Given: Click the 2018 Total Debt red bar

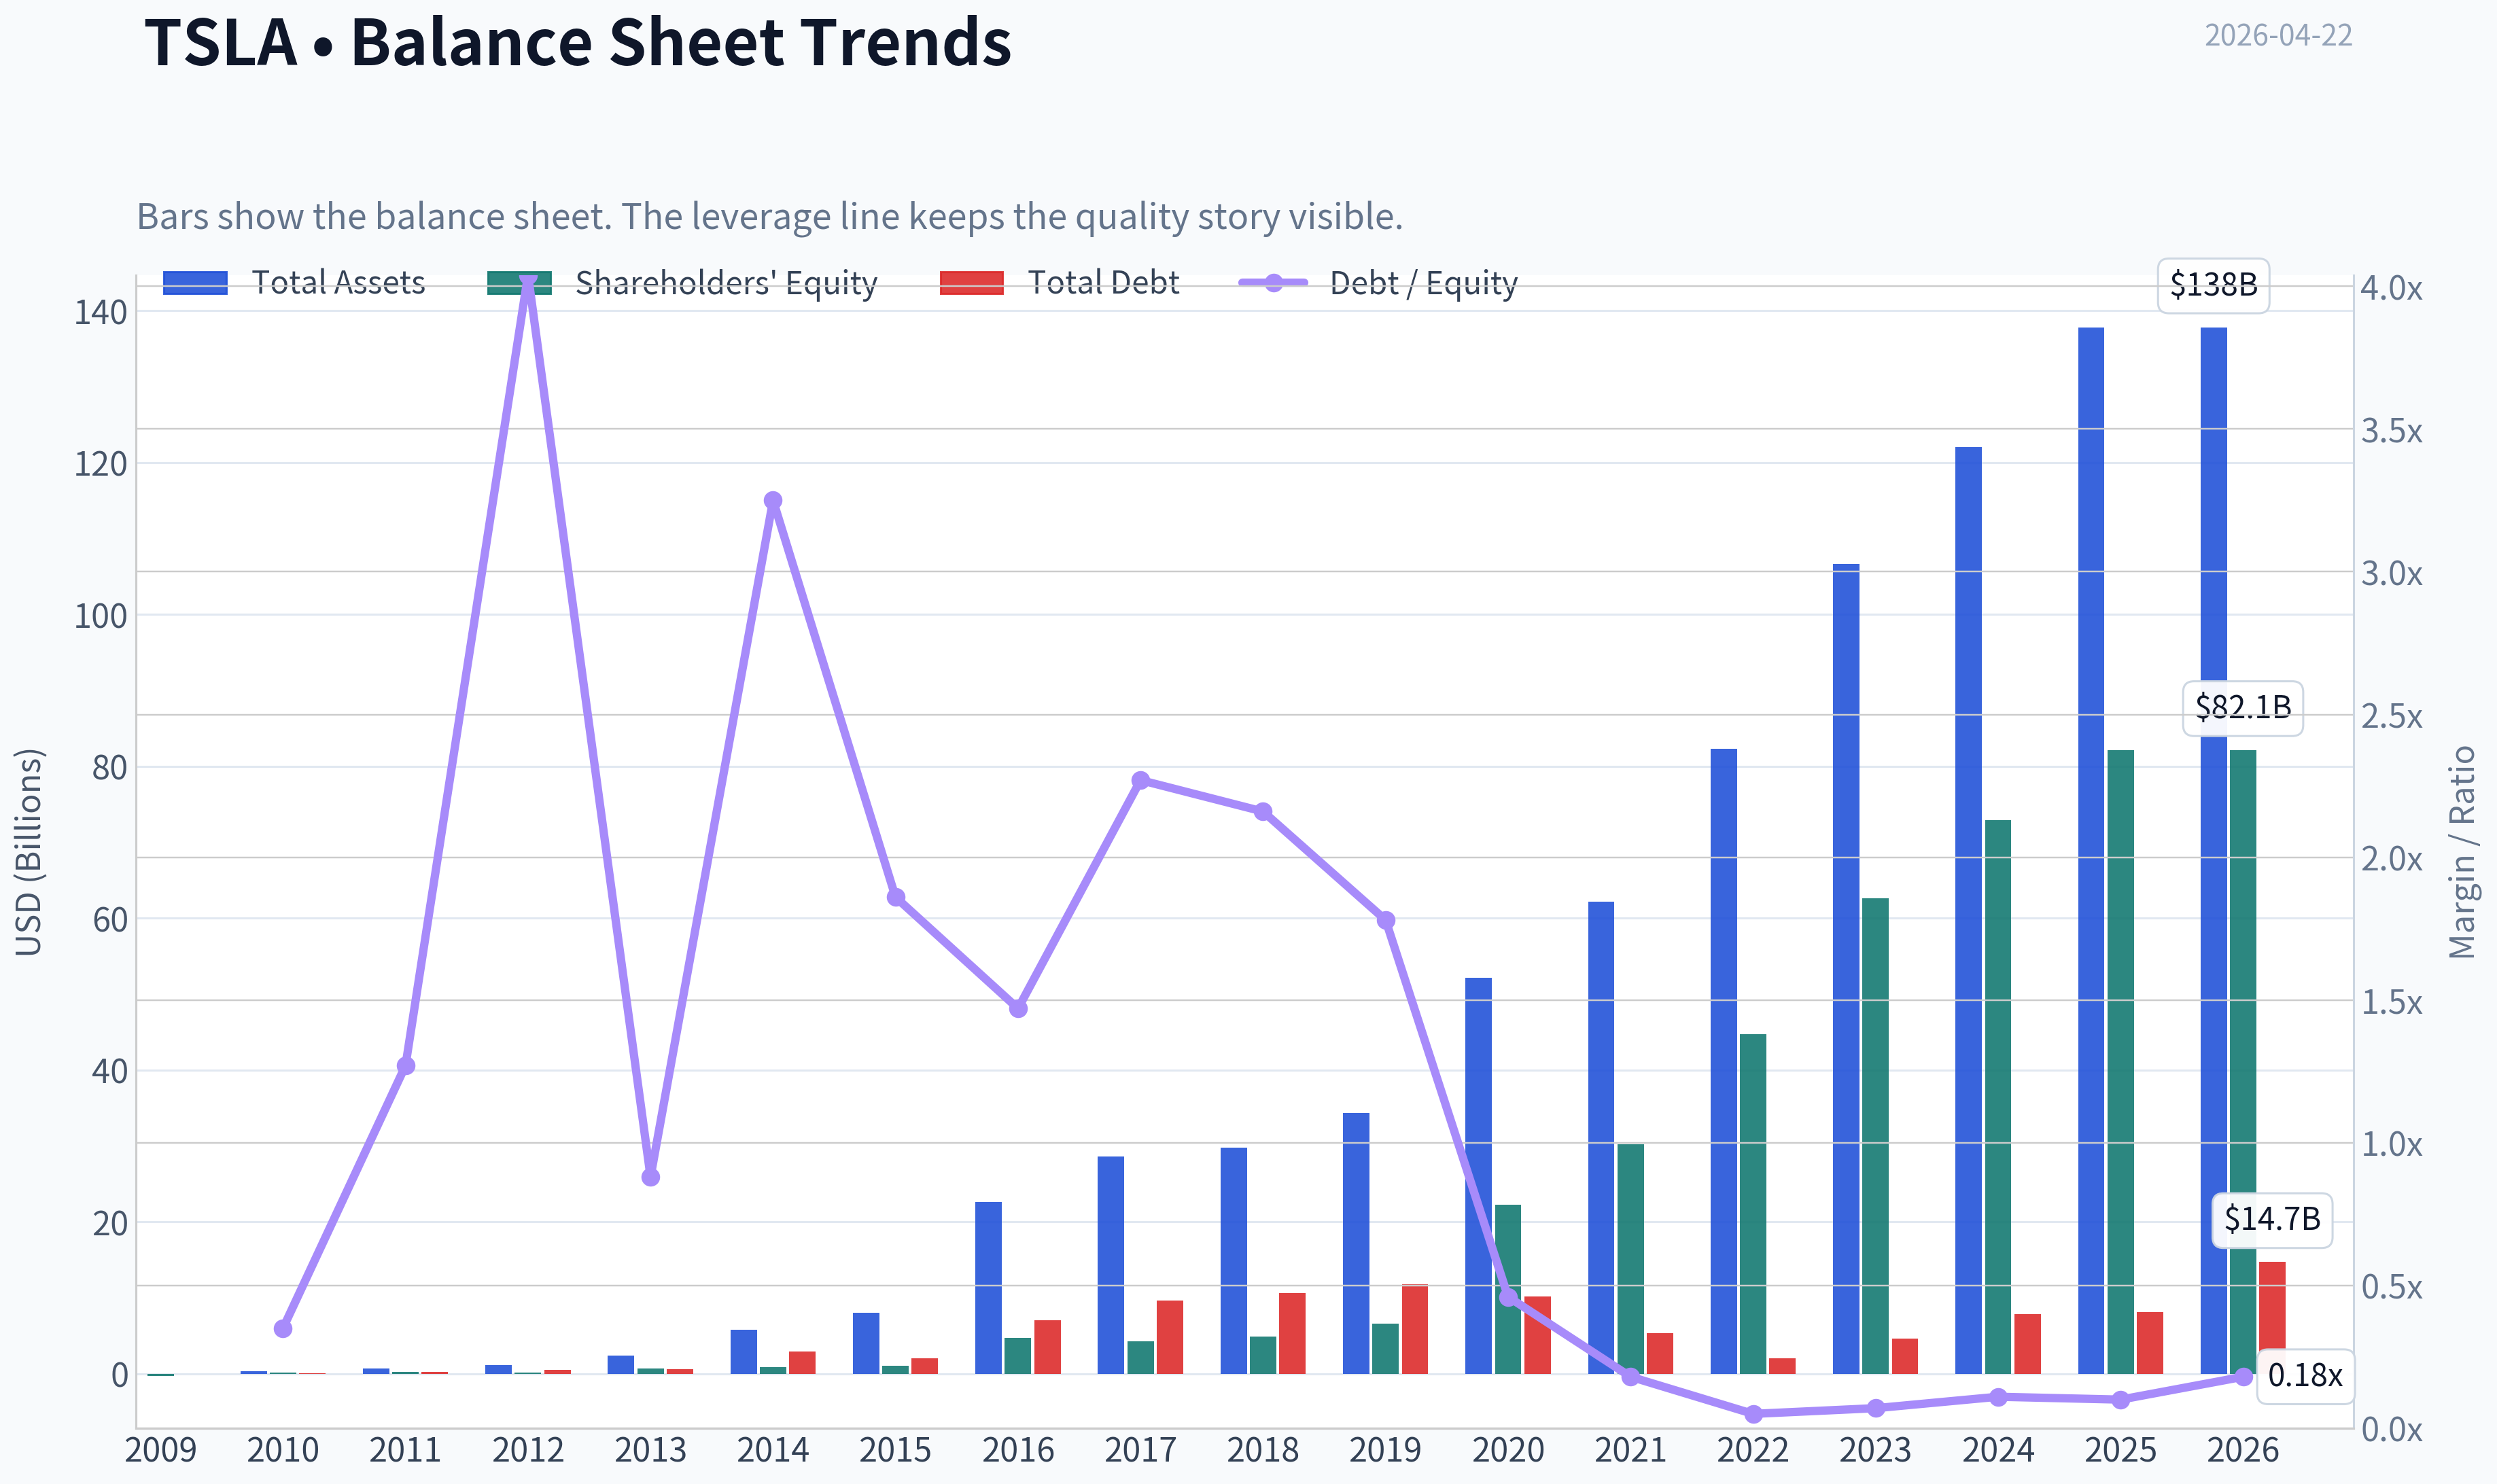Looking at the screenshot, I should [x=1292, y=1333].
